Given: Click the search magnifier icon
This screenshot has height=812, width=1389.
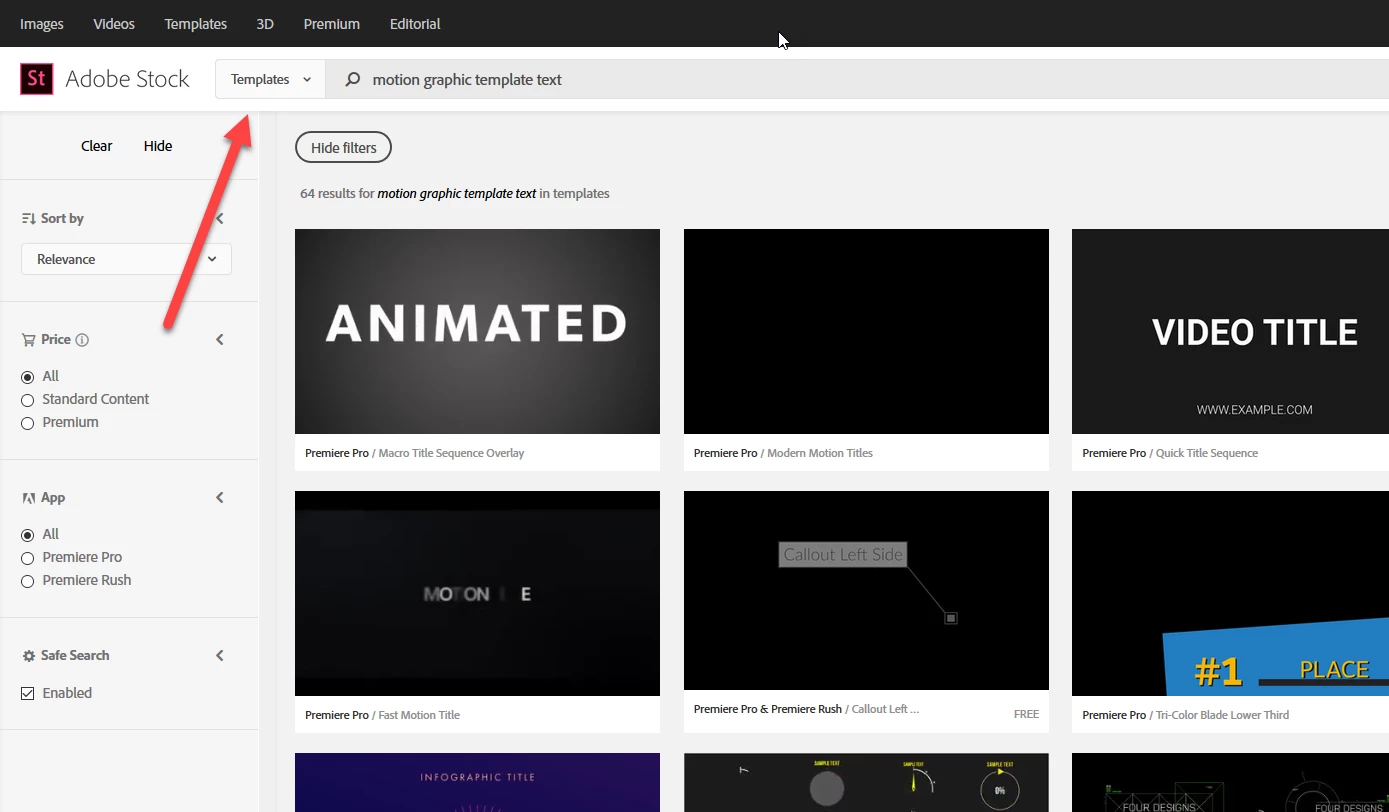Looking at the screenshot, I should pyautogui.click(x=352, y=79).
